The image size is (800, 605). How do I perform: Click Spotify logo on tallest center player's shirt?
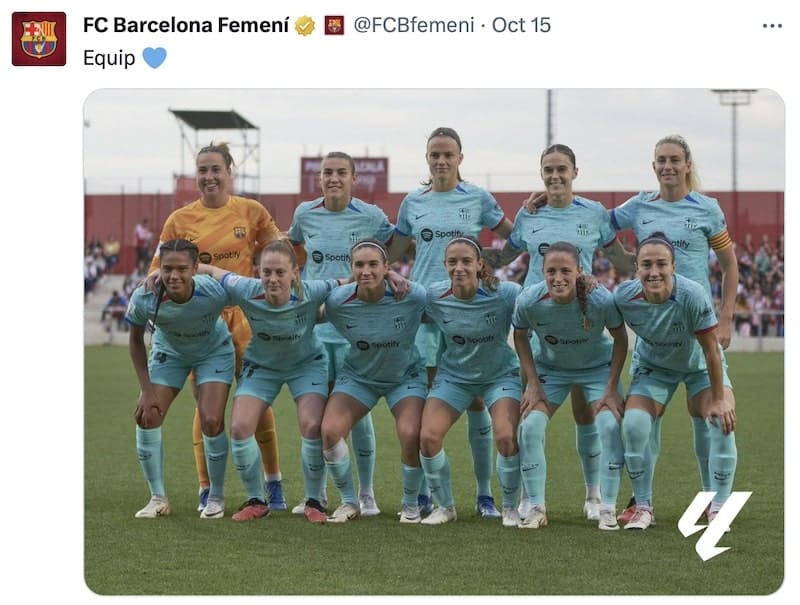click(442, 234)
